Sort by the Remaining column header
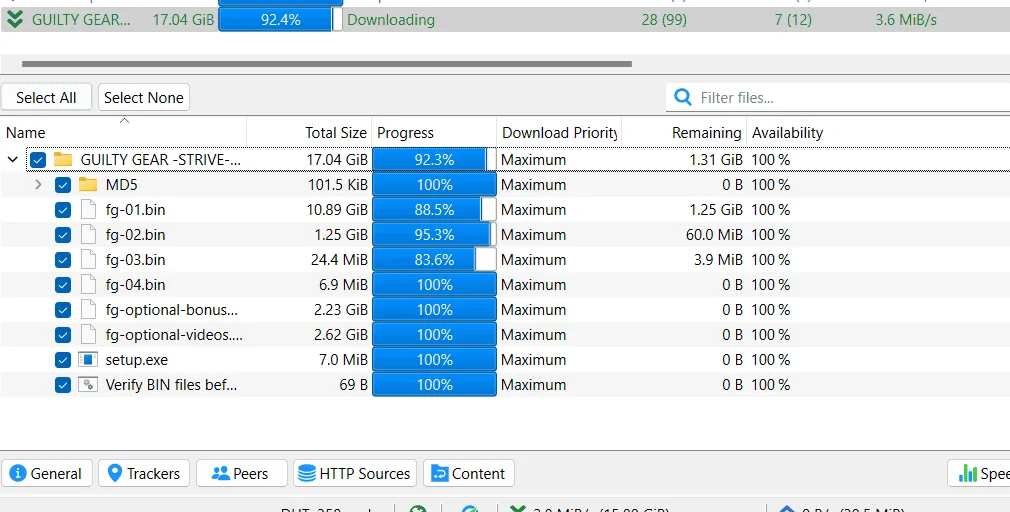 (684, 133)
